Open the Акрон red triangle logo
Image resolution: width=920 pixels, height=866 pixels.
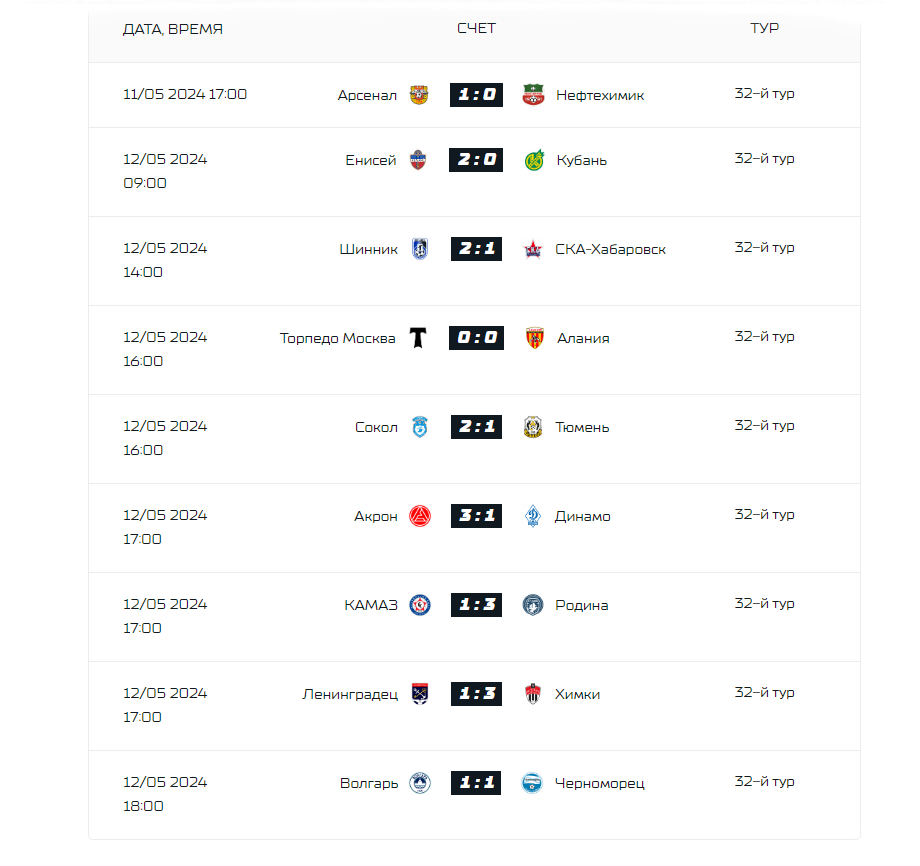[420, 516]
